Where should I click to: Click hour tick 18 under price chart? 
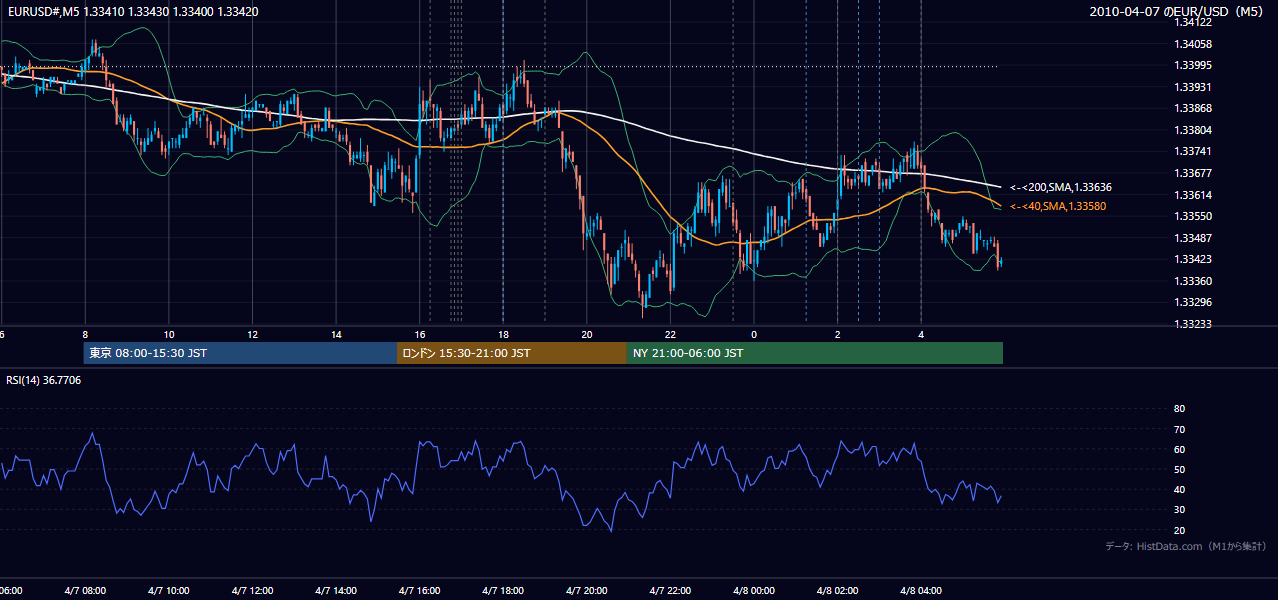(504, 334)
